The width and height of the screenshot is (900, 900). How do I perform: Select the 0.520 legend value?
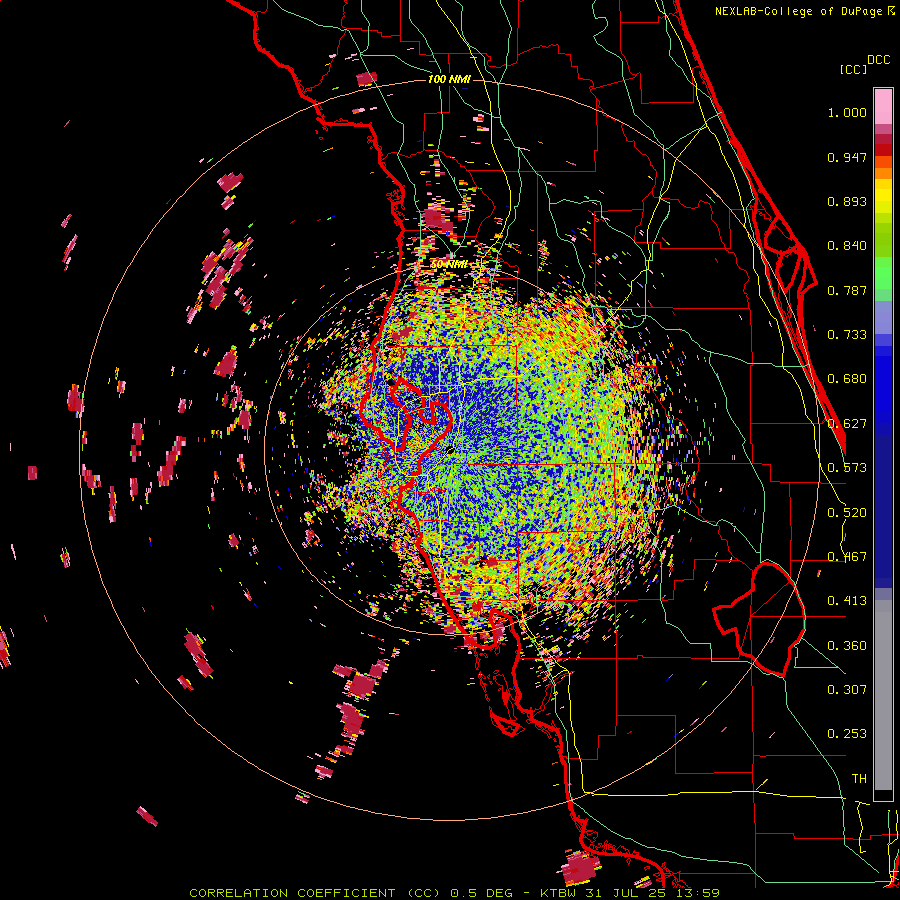click(847, 513)
